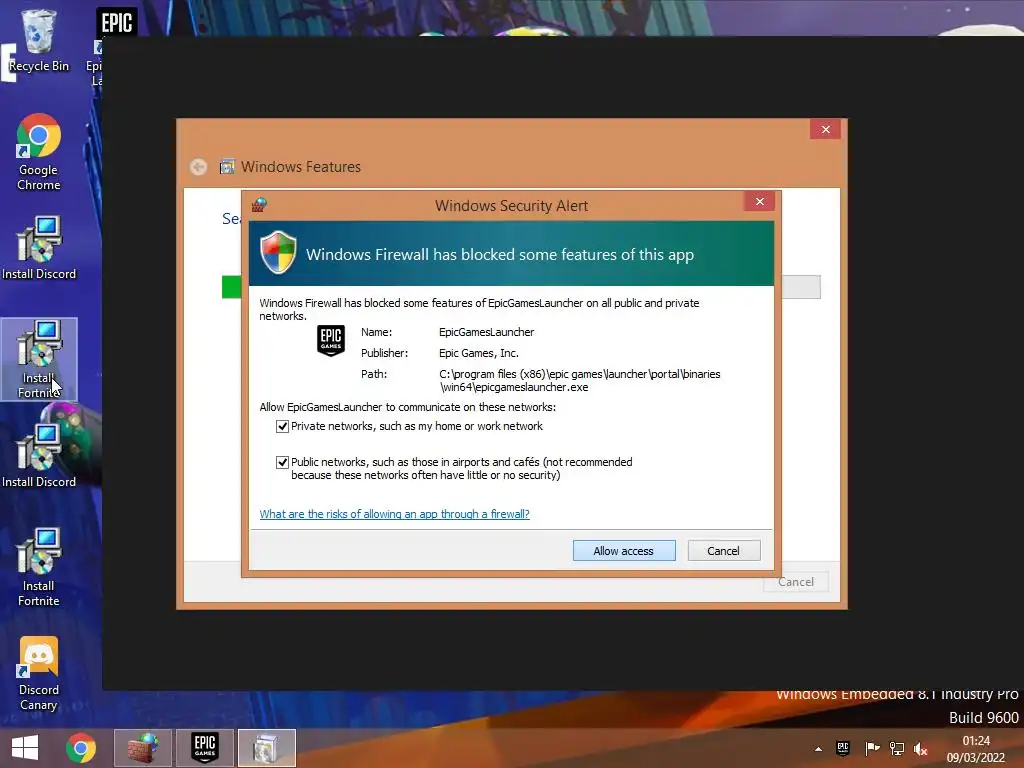Open Discord Canary desktop shortcut
1024x768 pixels.
coord(39,673)
